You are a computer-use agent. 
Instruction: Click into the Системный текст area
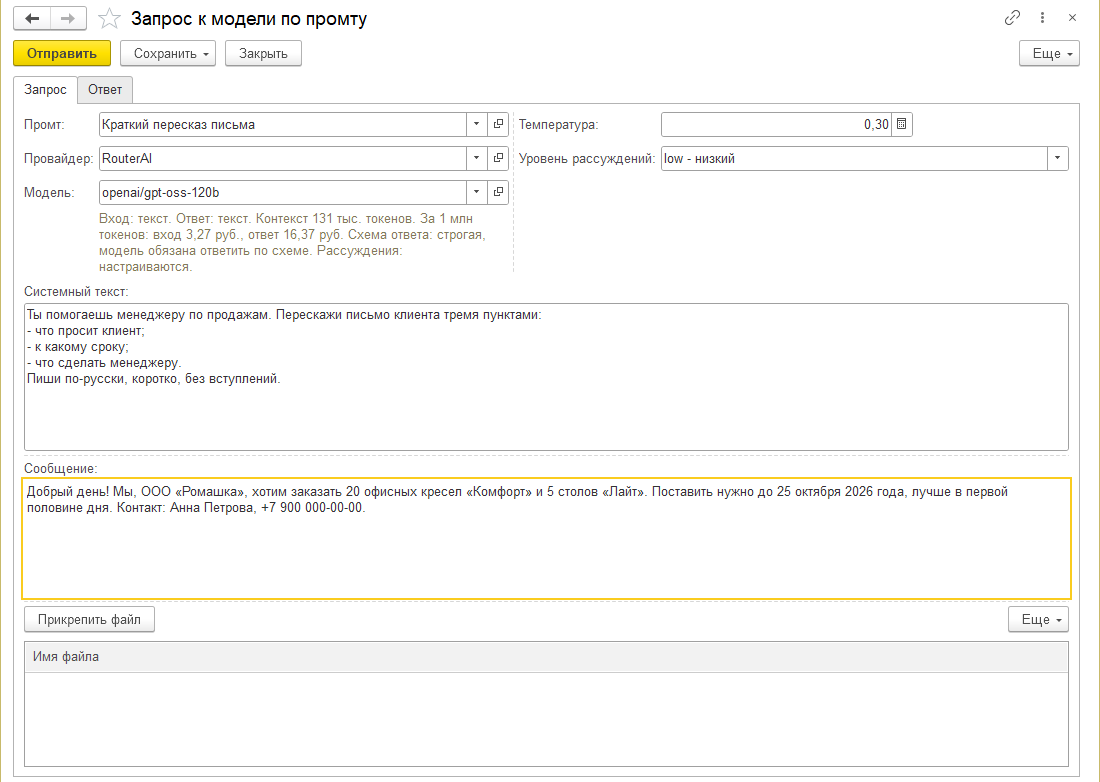pyautogui.click(x=546, y=377)
